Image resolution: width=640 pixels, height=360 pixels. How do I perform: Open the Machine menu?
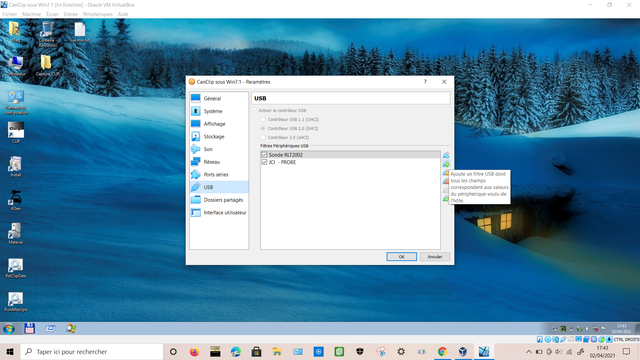(x=31, y=14)
